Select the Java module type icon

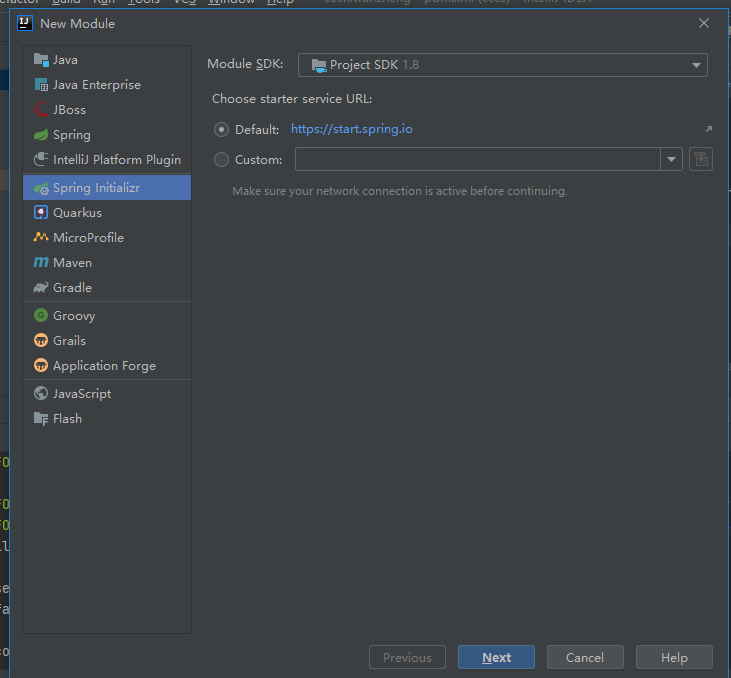[x=41, y=60]
